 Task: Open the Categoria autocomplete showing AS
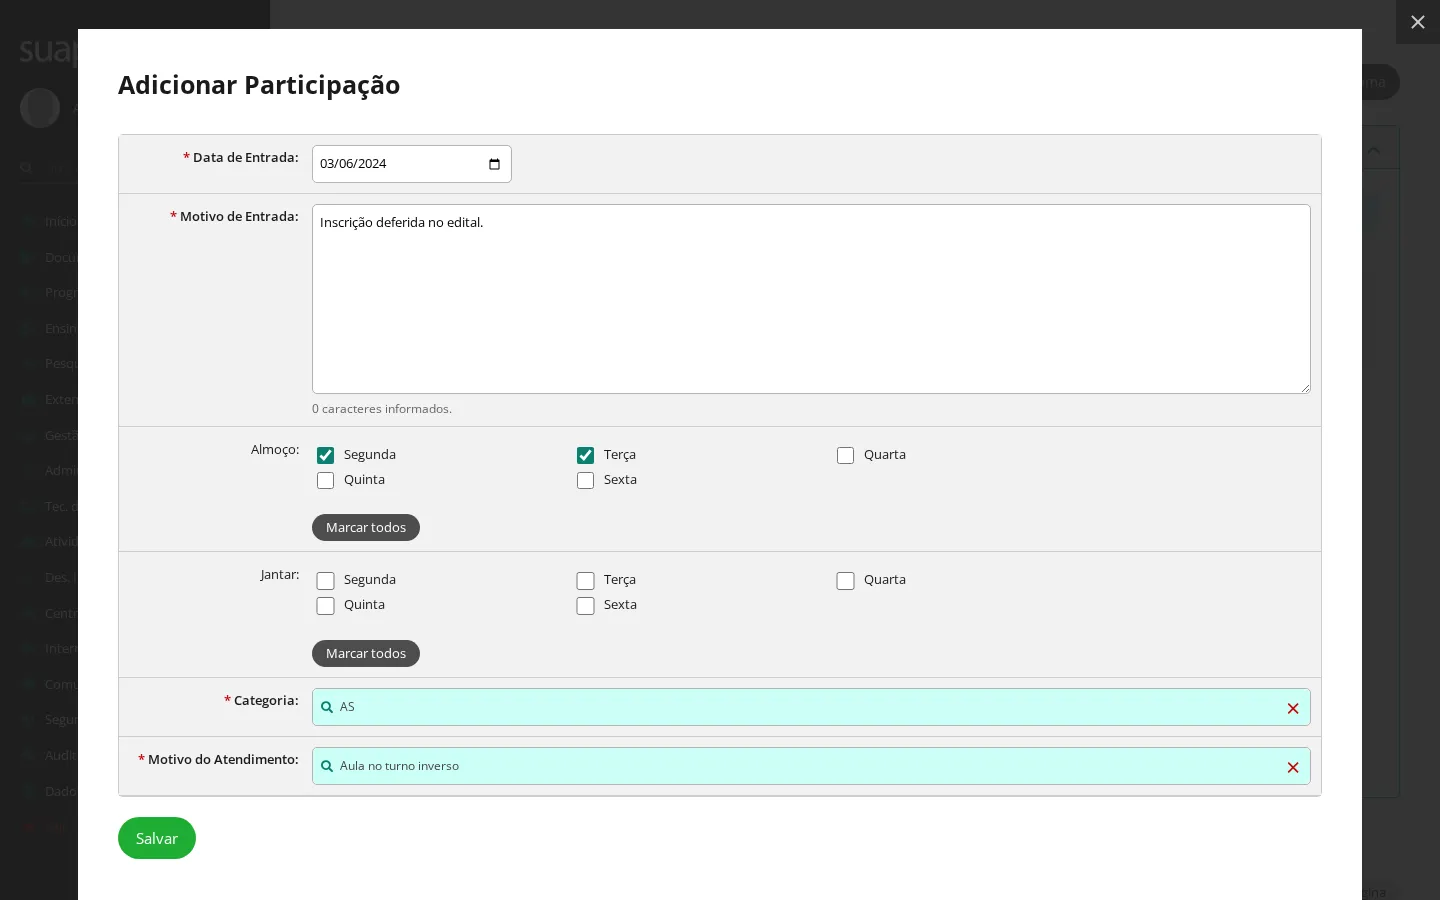tap(811, 707)
